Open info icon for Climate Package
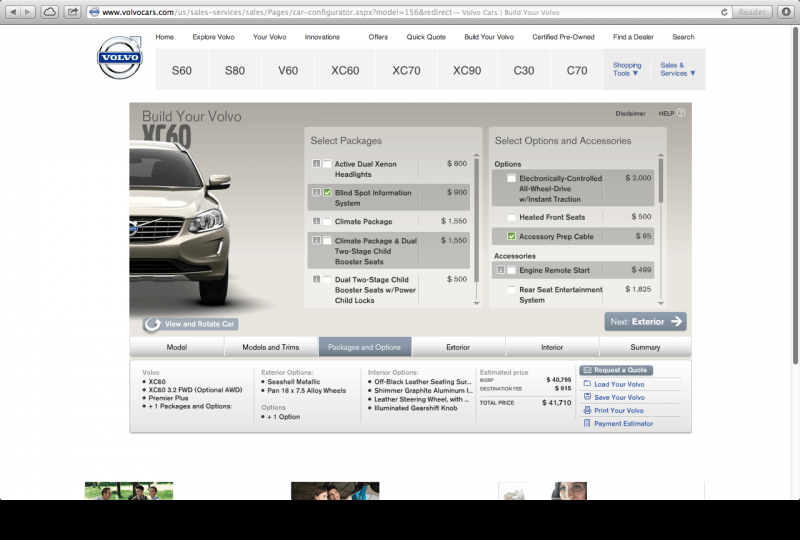800x540 pixels. 316,221
